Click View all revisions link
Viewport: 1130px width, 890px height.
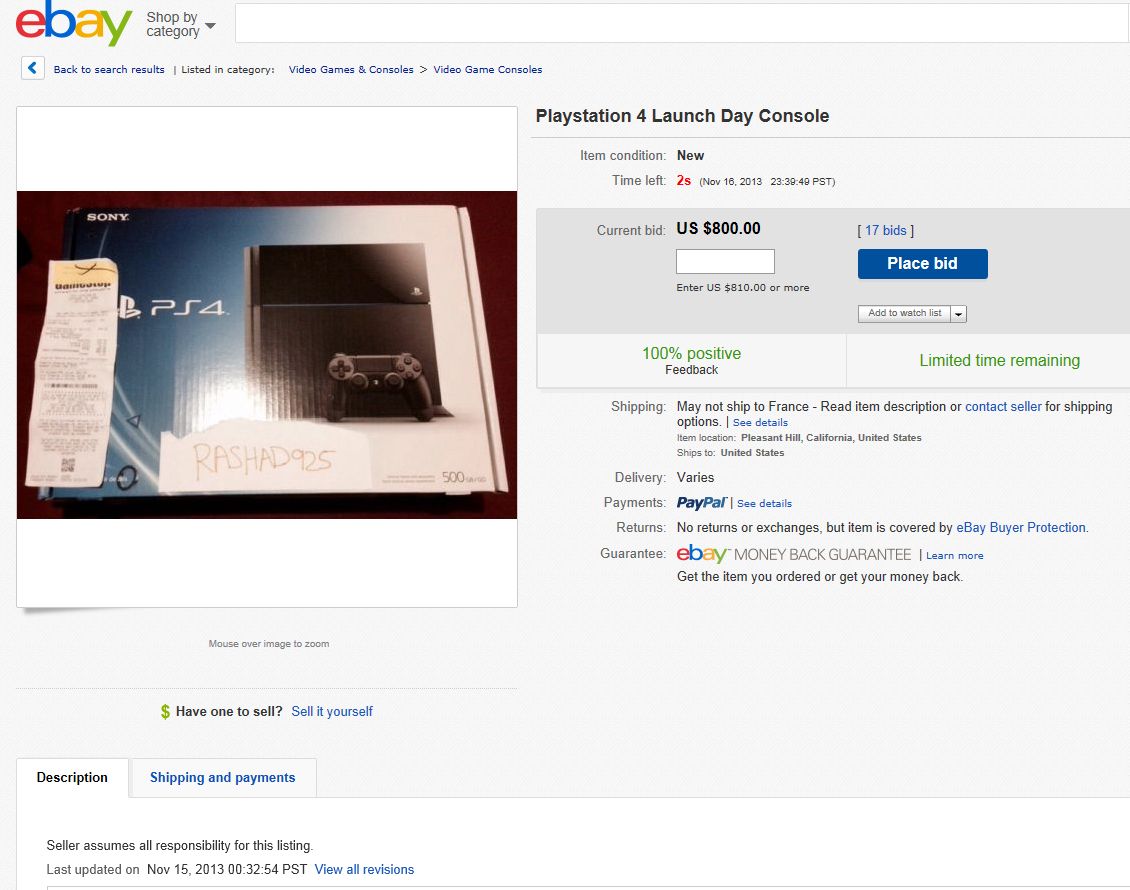[364, 870]
